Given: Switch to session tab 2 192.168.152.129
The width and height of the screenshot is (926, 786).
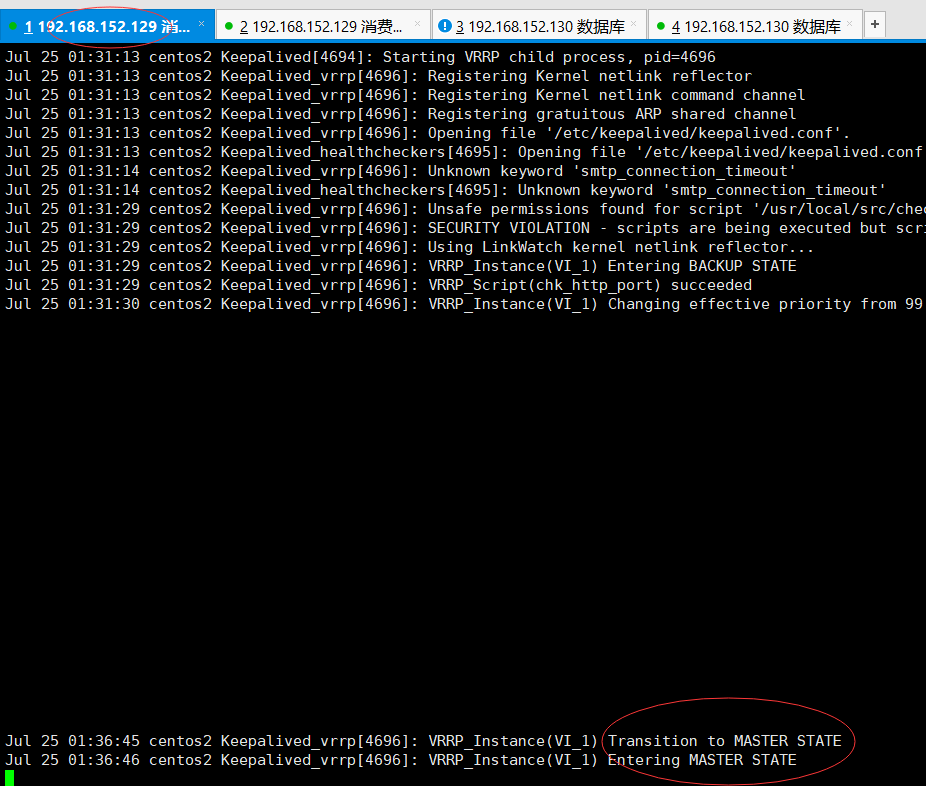Looking at the screenshot, I should click(322, 26).
